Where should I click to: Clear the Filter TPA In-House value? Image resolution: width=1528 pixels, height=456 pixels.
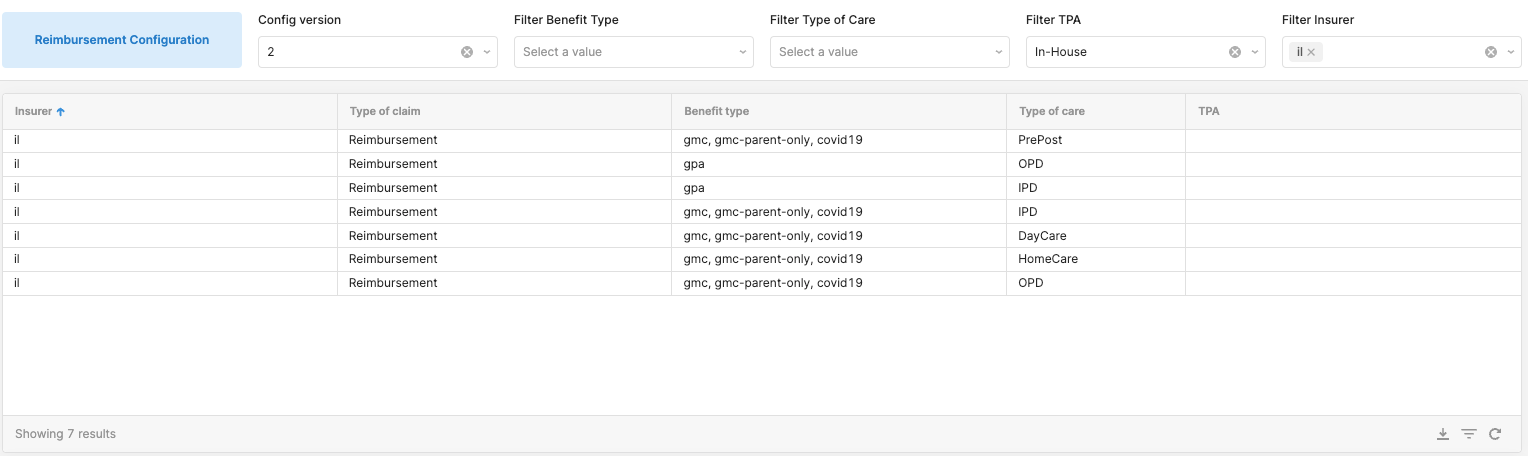[x=1235, y=52]
